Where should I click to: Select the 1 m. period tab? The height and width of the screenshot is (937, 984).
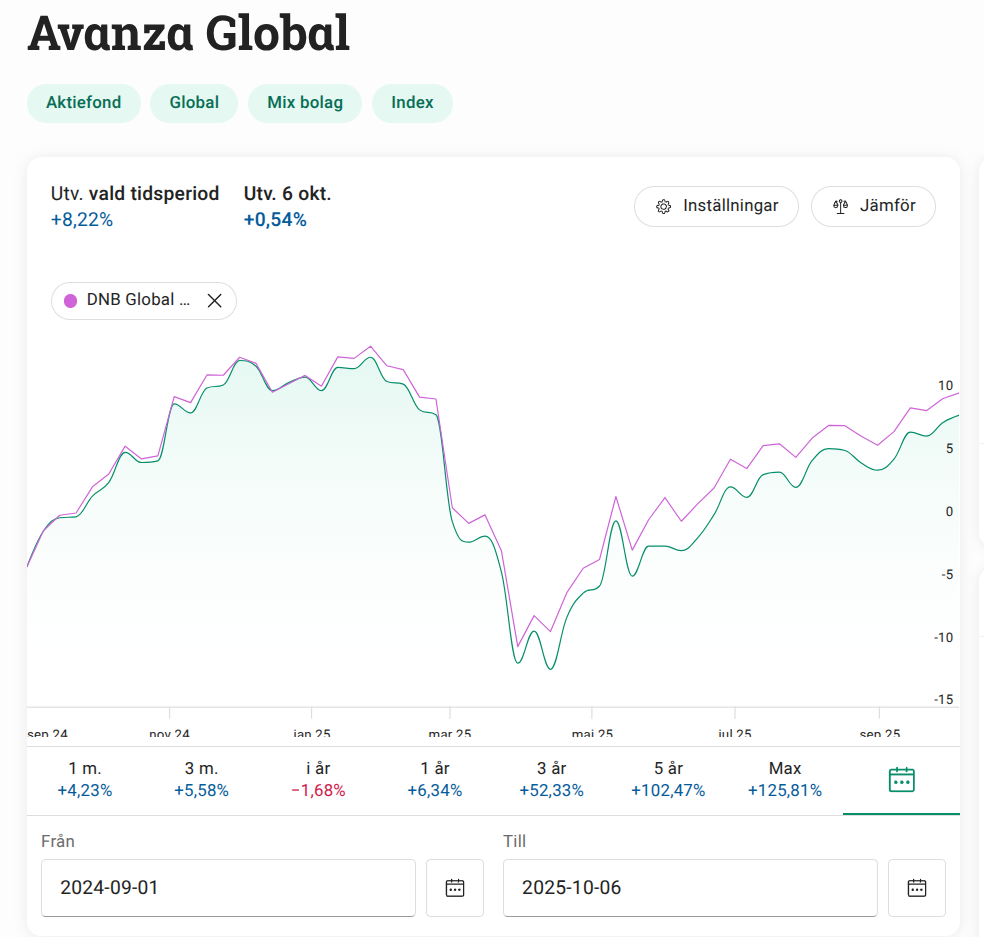[x=85, y=779]
